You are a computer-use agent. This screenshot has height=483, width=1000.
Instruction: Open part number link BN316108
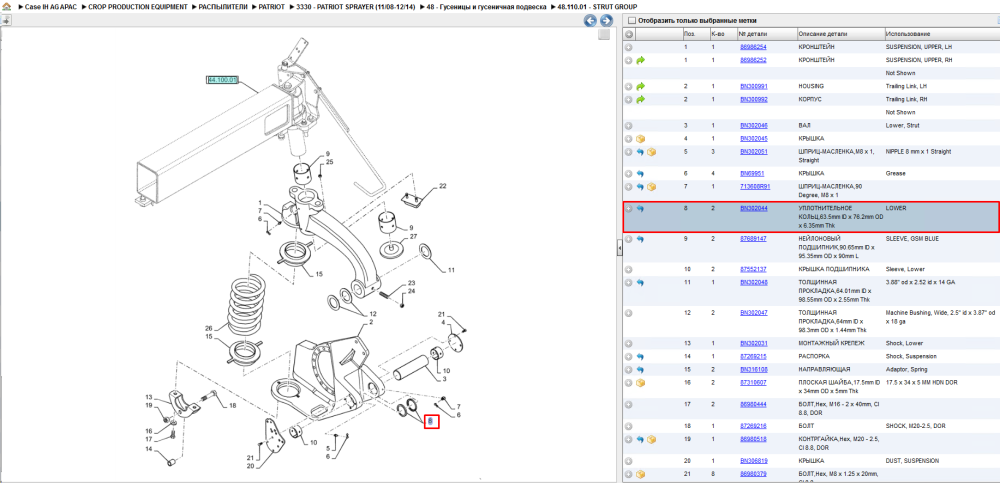pyautogui.click(x=754, y=370)
